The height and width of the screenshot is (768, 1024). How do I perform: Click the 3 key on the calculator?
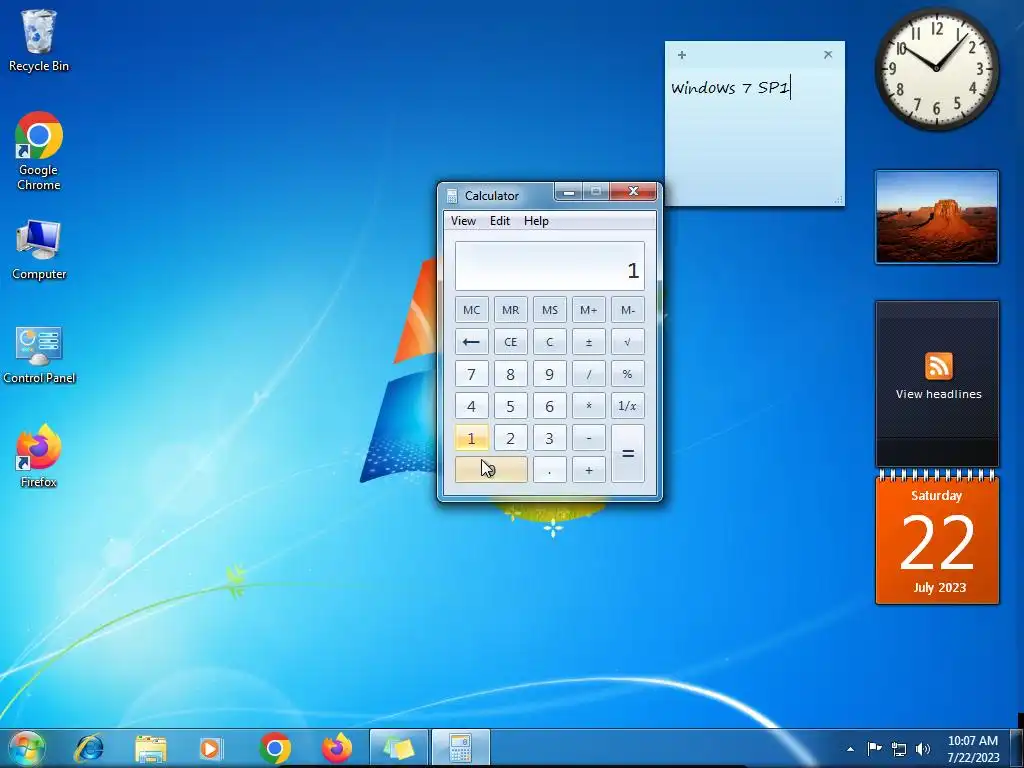(x=550, y=438)
